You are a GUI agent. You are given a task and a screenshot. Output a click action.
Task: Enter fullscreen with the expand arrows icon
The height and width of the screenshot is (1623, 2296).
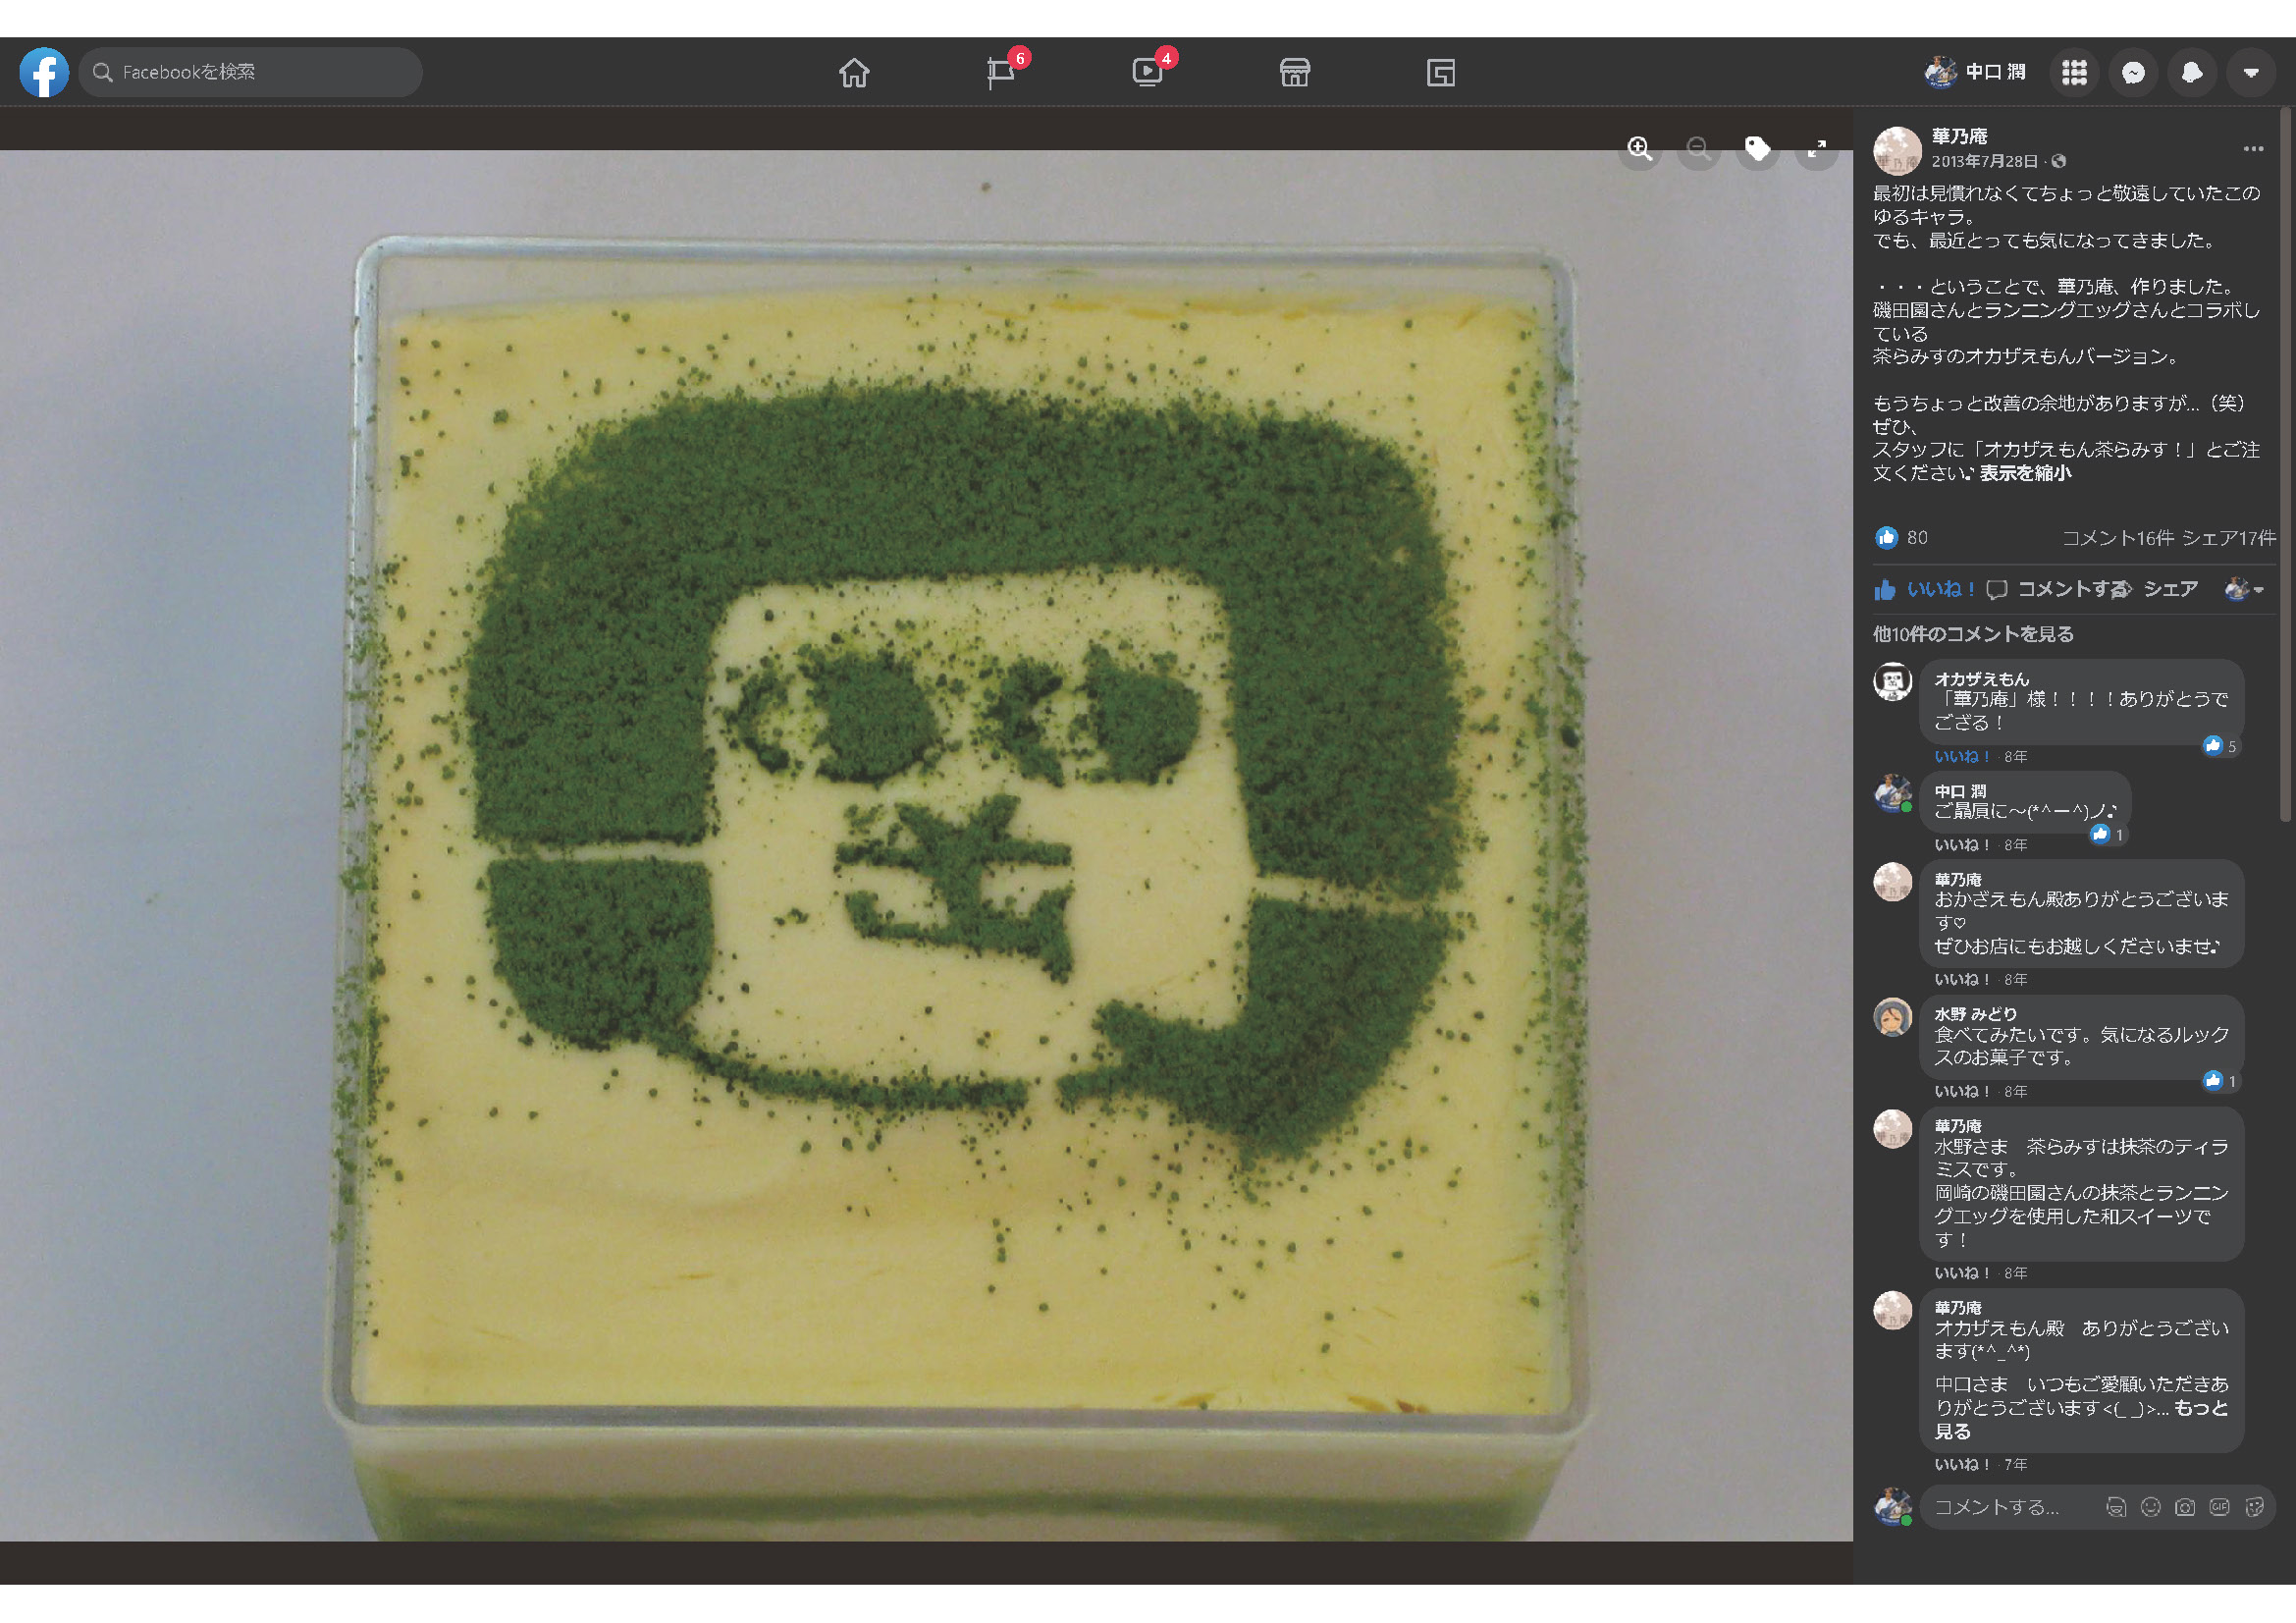click(x=1816, y=149)
